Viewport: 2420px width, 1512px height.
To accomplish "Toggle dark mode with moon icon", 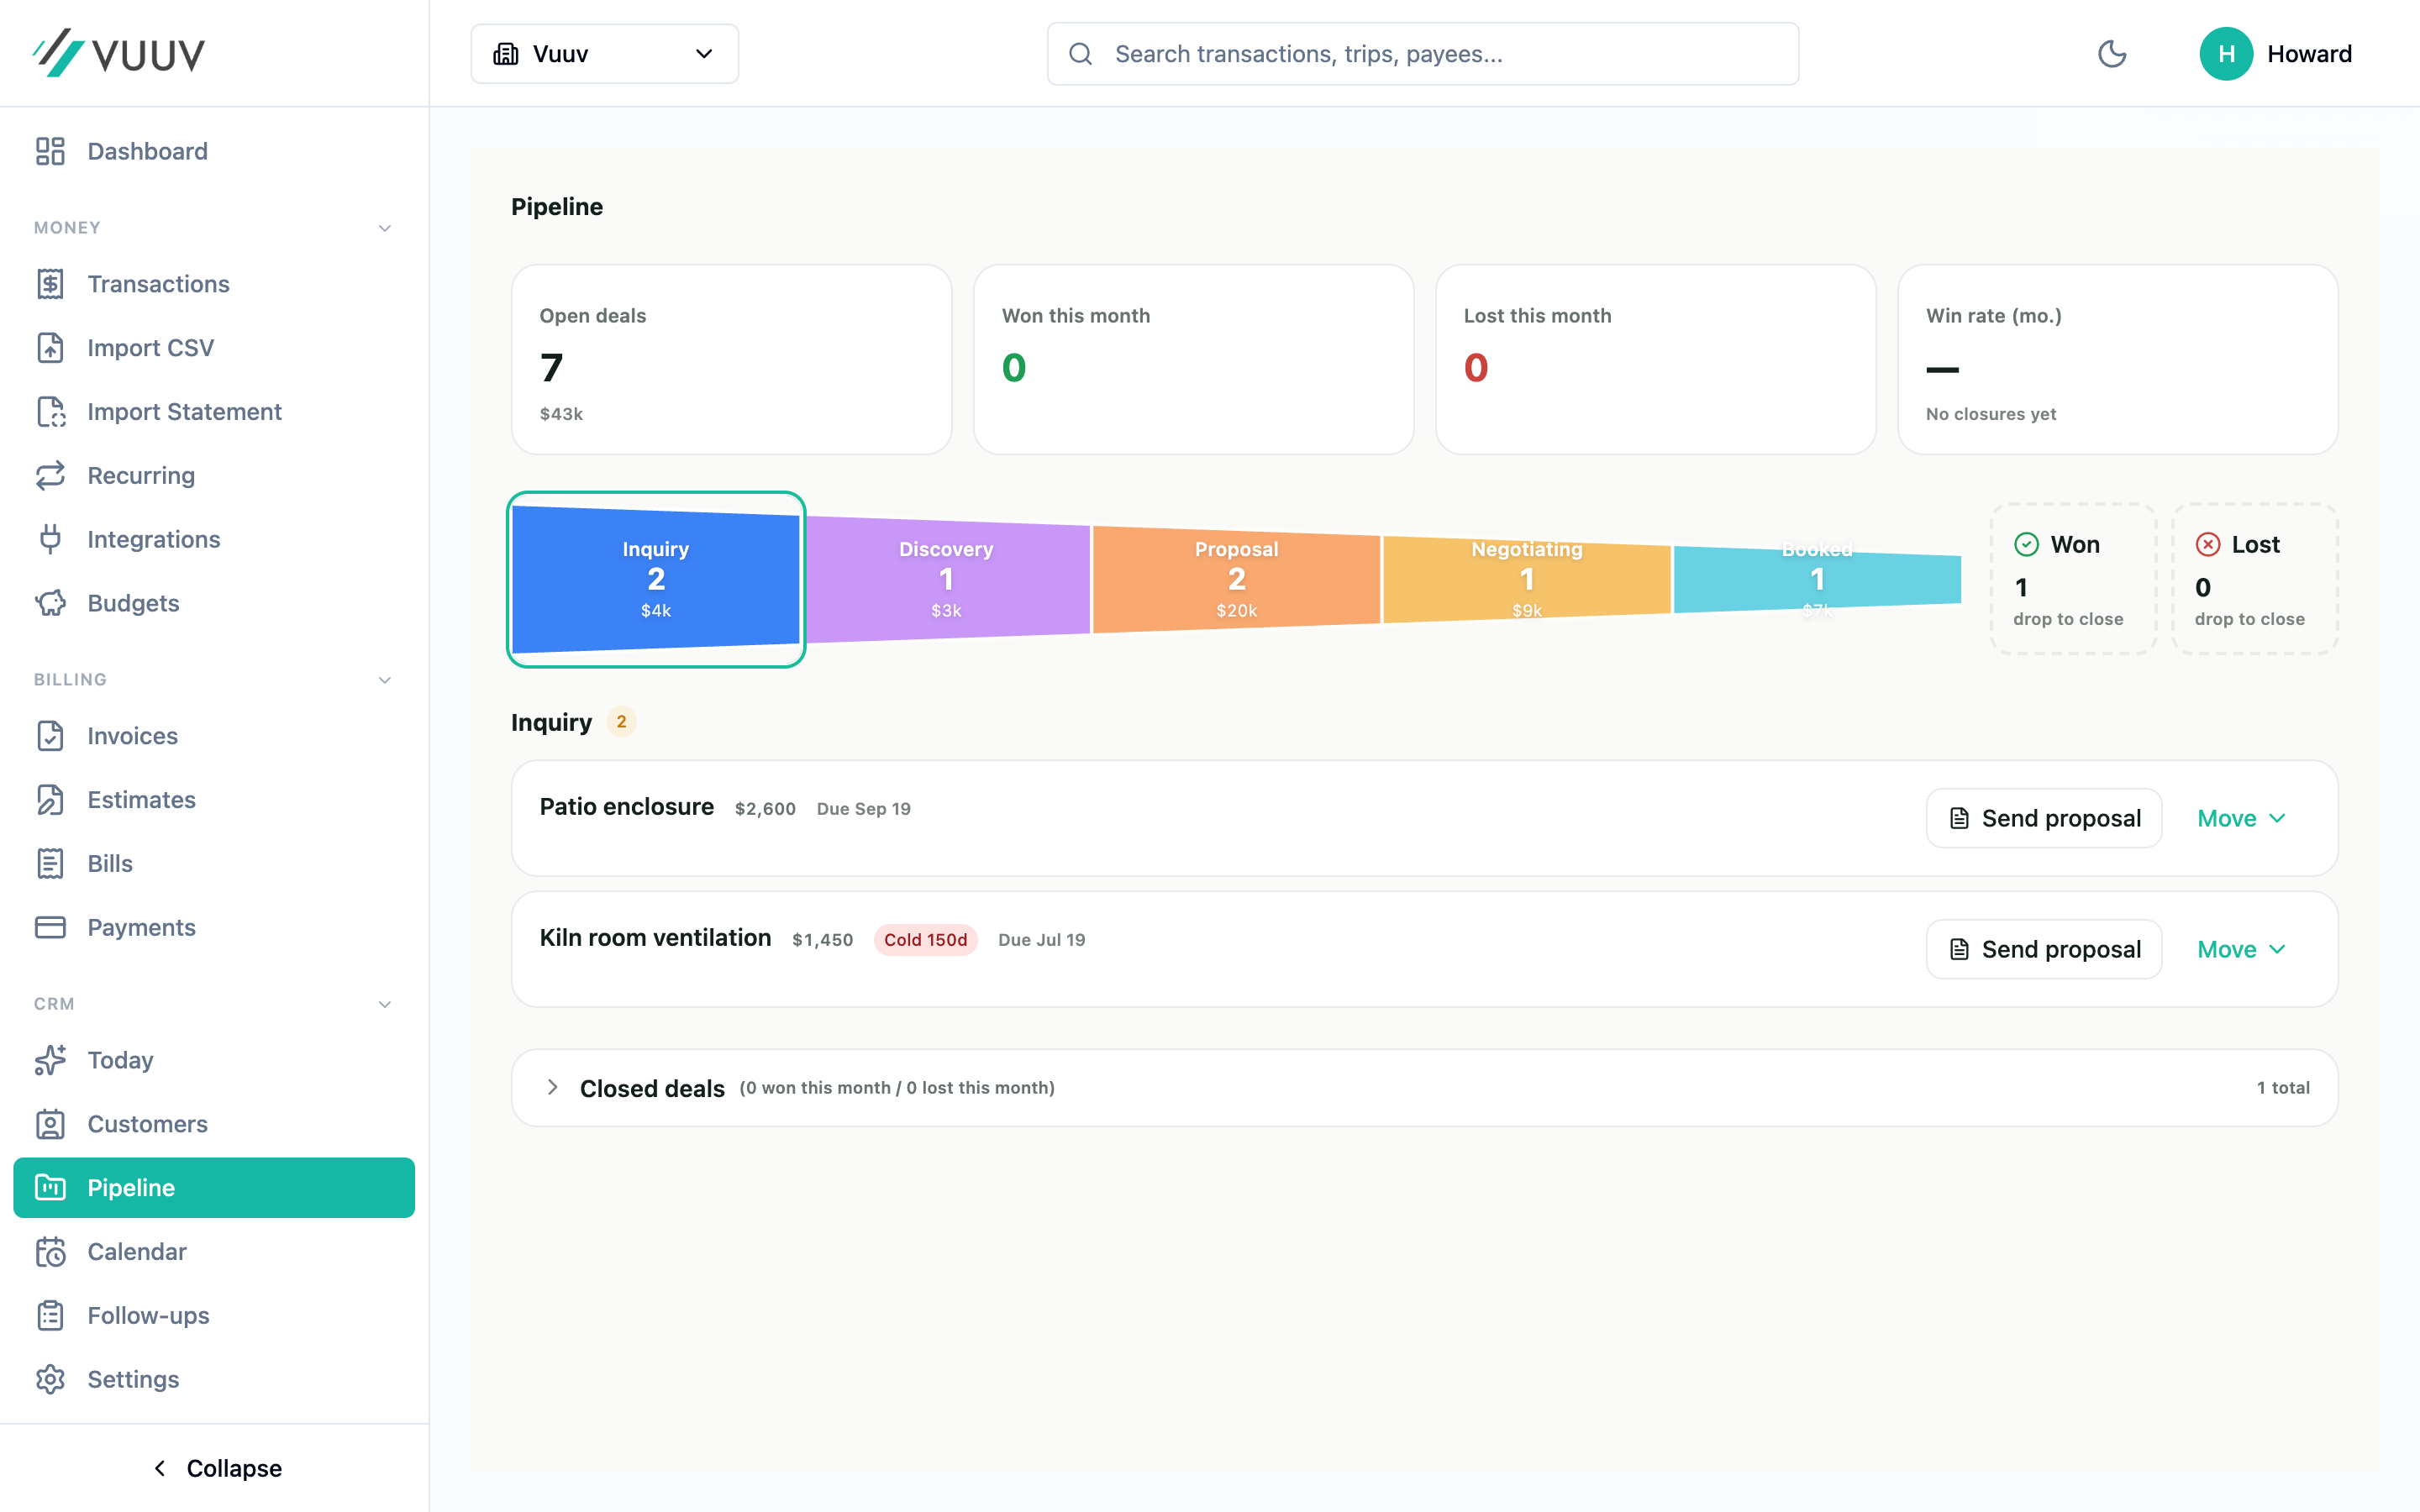I will click(2112, 54).
